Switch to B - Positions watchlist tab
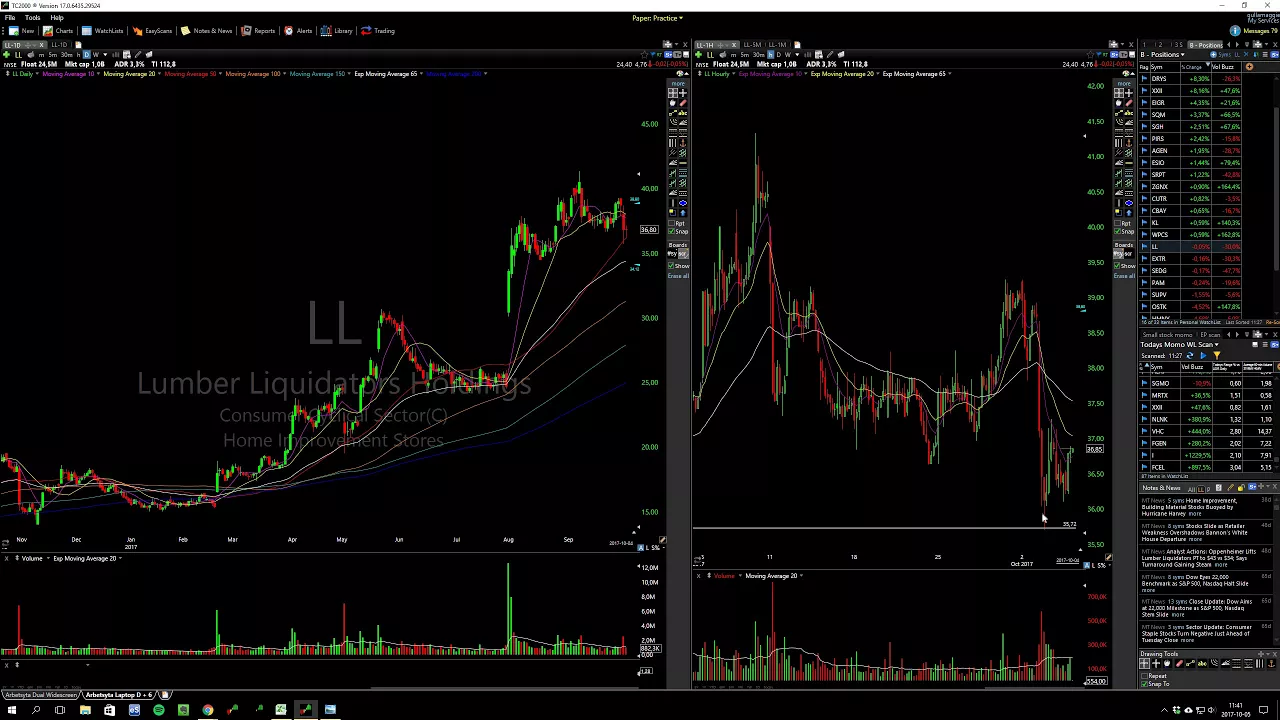Image resolution: width=1280 pixels, height=720 pixels. pyautogui.click(x=1206, y=45)
